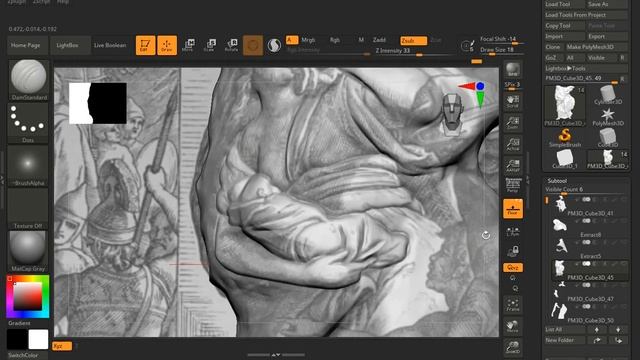Select the SimpleBrush tool
Image resolution: width=640 pixels, height=360 pixels.
pyautogui.click(x=564, y=138)
